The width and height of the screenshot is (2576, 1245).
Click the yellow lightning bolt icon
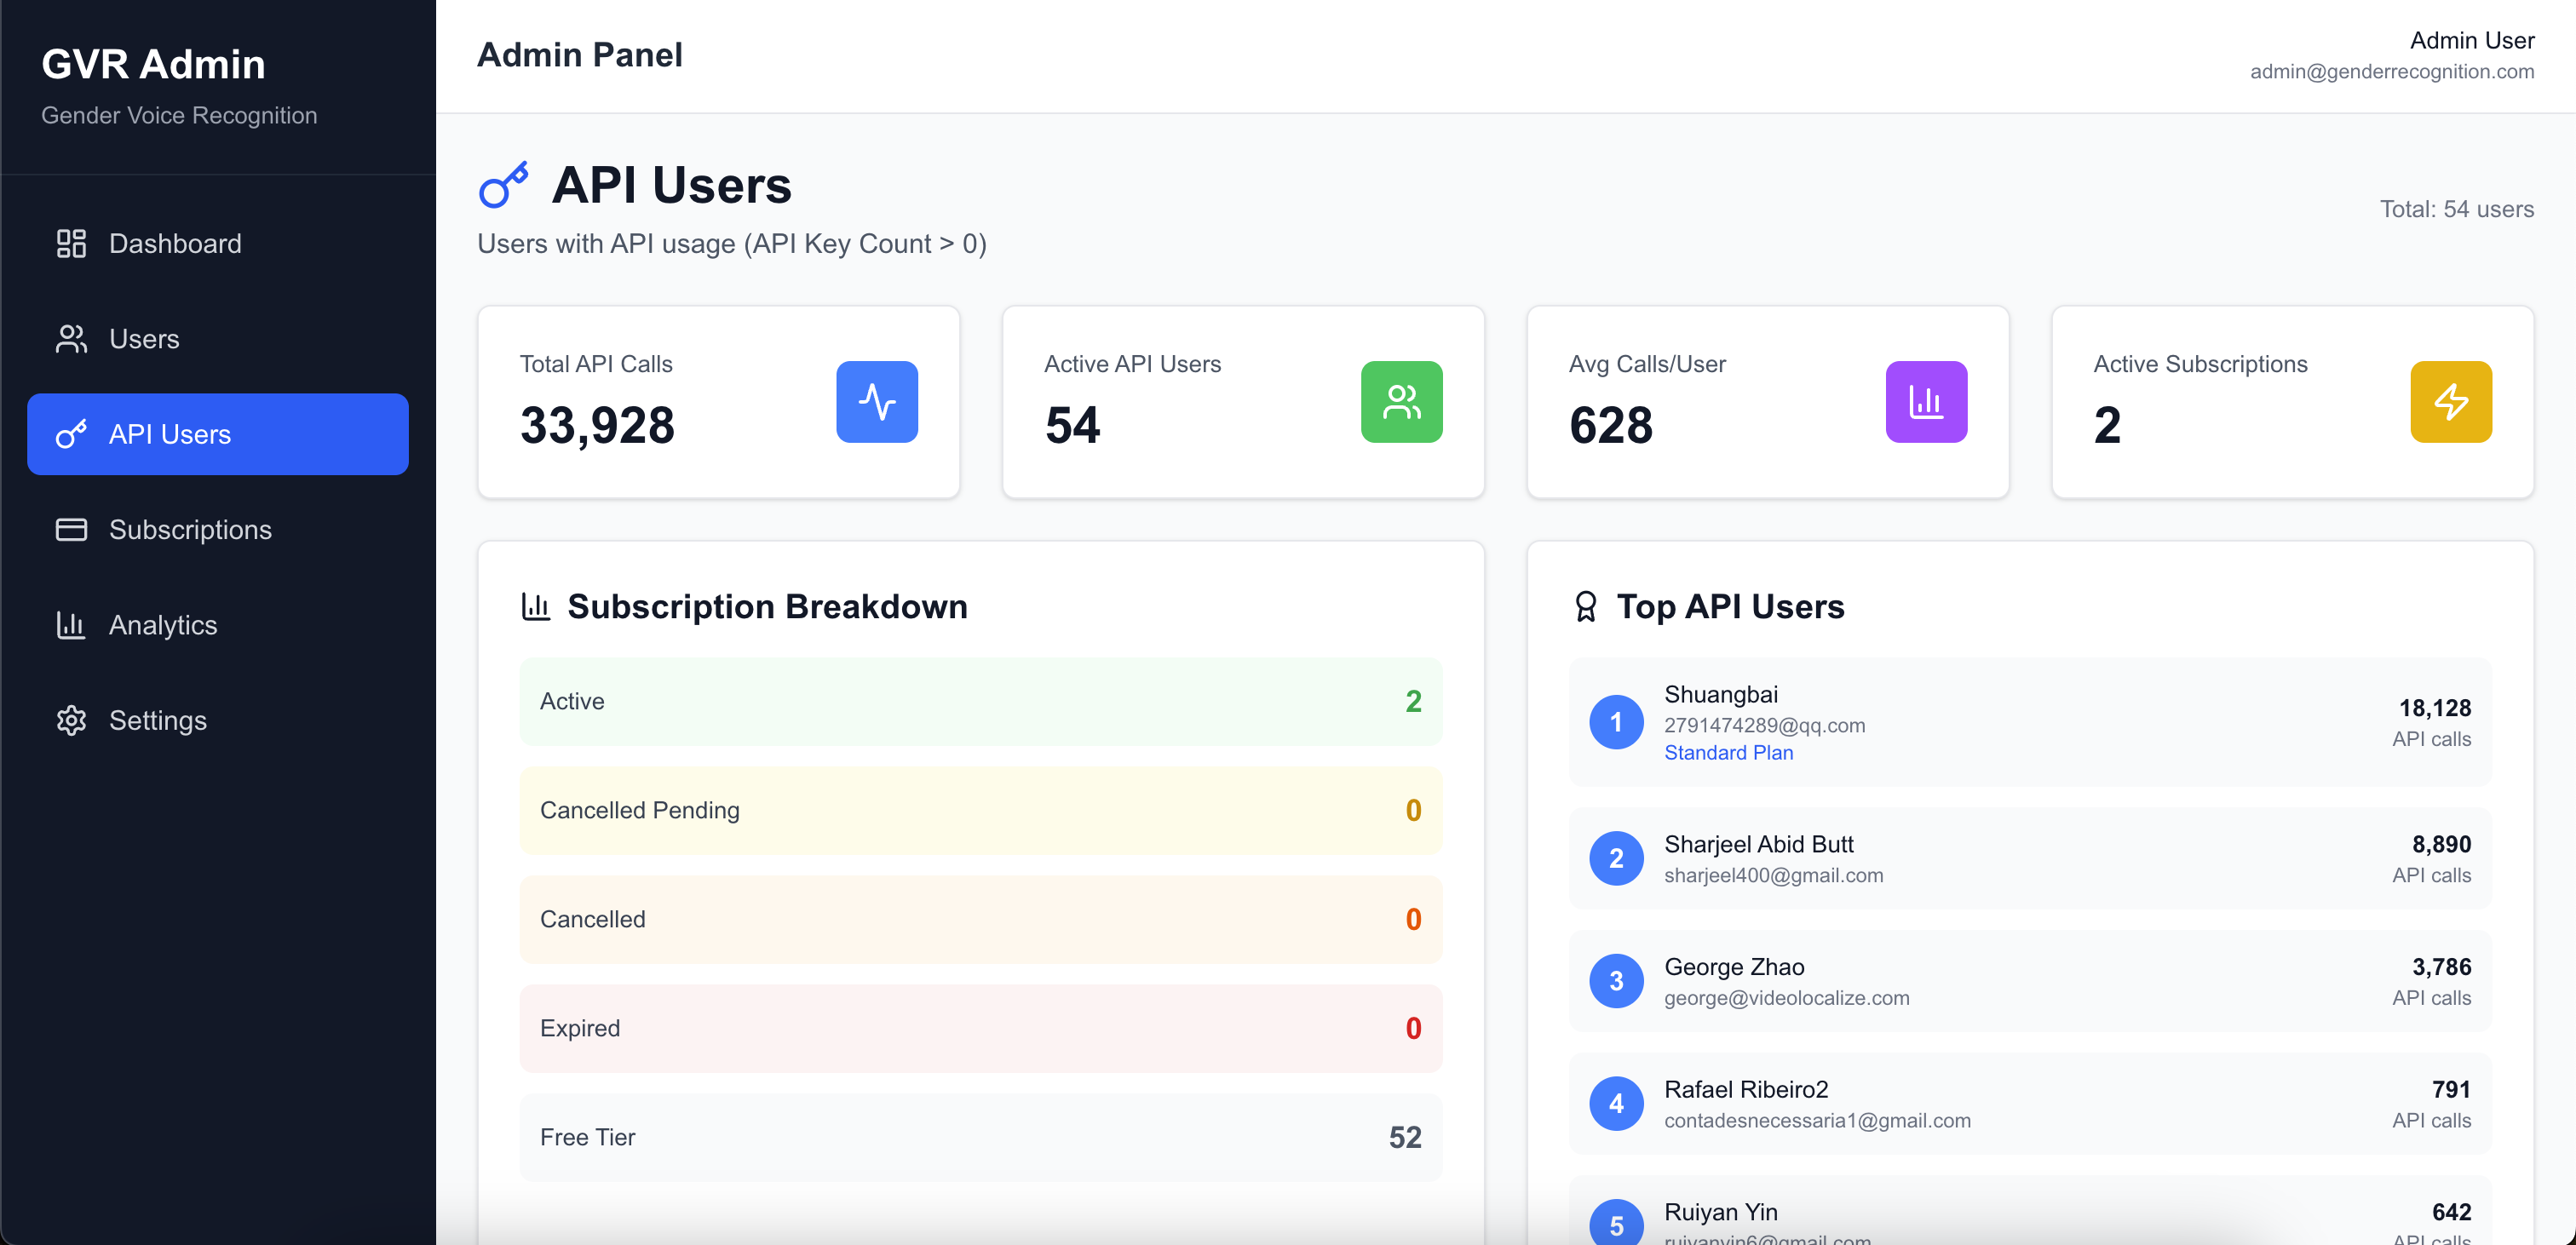pyautogui.click(x=2450, y=402)
